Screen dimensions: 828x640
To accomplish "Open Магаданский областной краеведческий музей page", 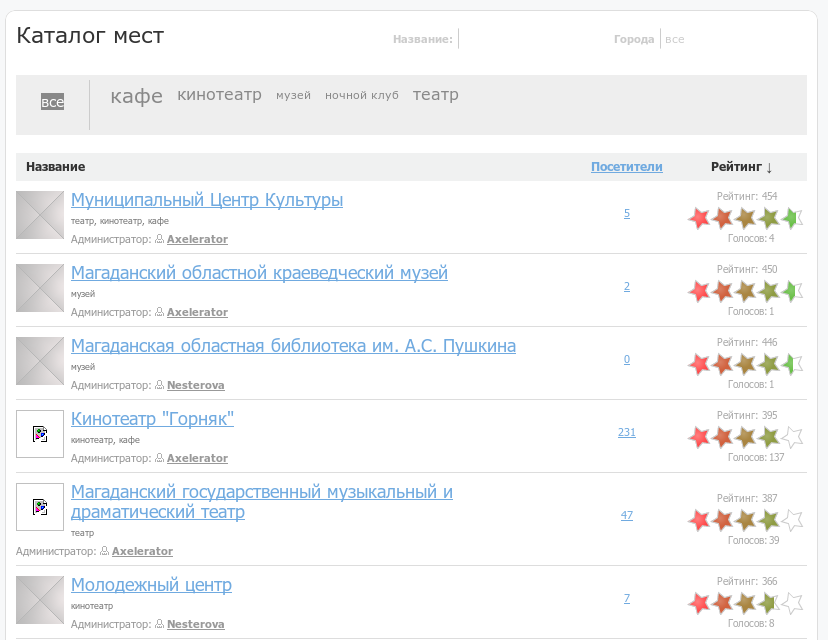I will pyautogui.click(x=259, y=273).
